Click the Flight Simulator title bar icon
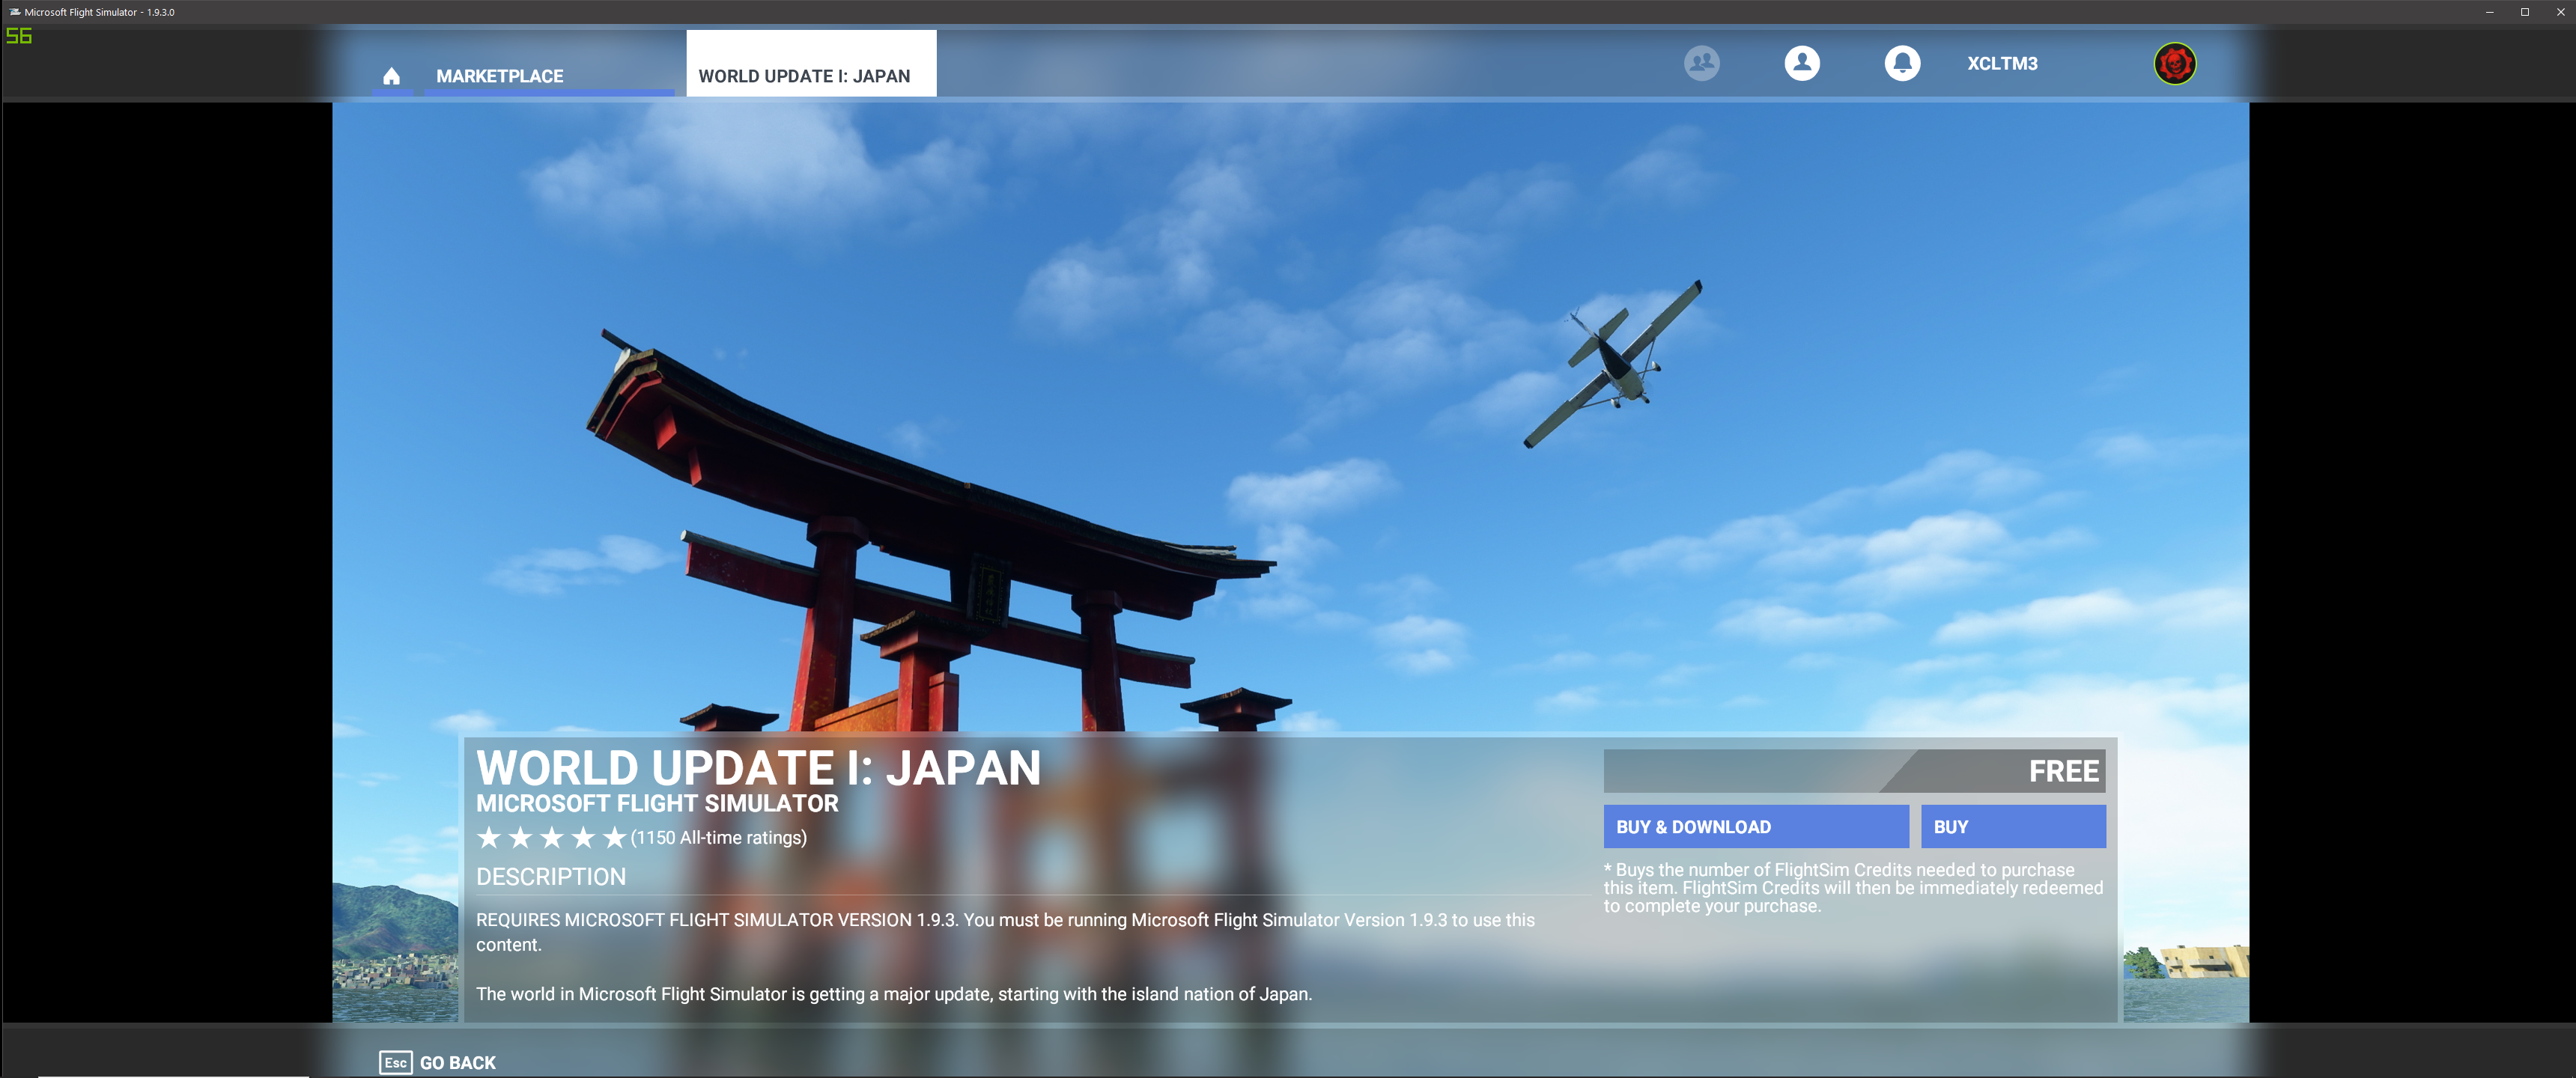Image resolution: width=2576 pixels, height=1078 pixels. tap(14, 12)
